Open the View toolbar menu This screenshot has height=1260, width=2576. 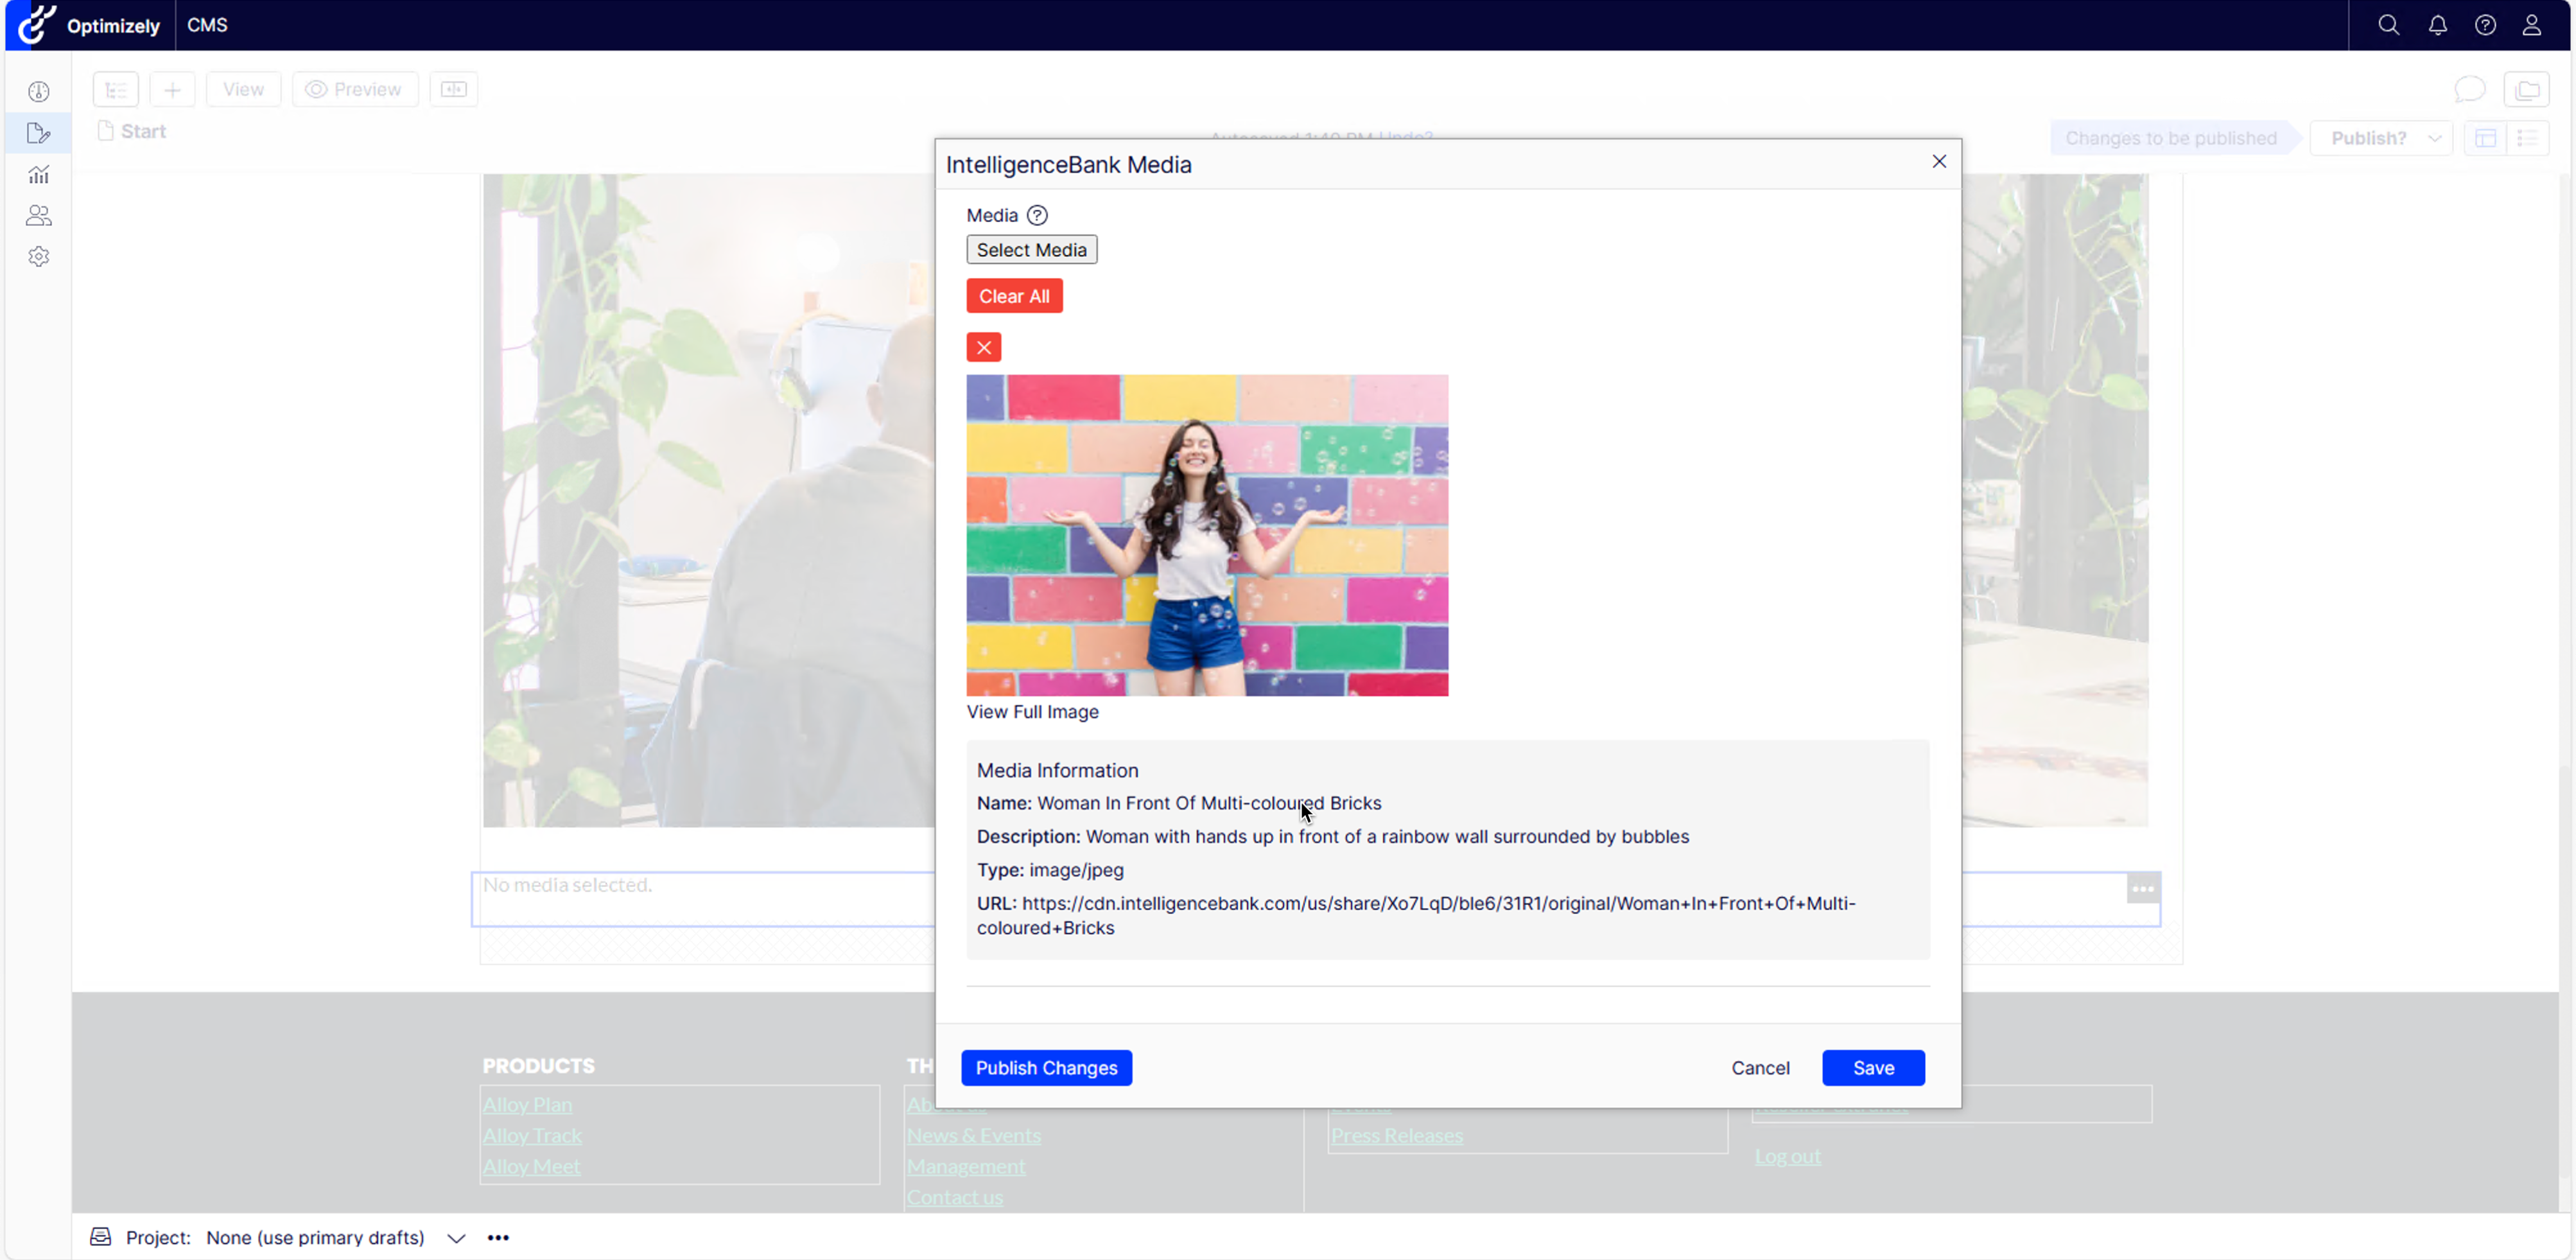click(x=243, y=89)
